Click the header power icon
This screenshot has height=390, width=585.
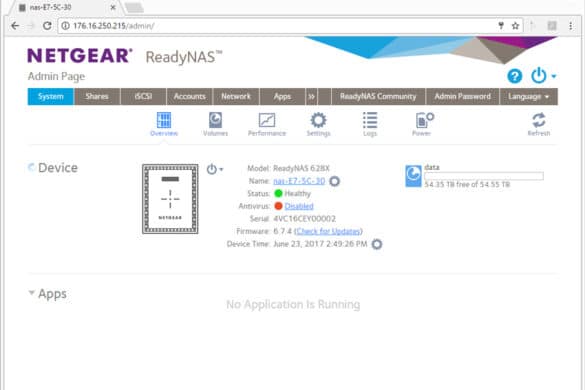pos(538,76)
